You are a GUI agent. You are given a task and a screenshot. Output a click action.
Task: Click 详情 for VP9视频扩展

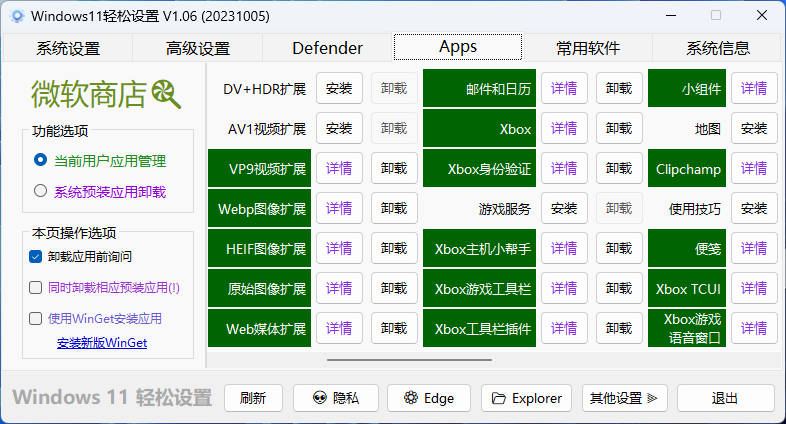tap(339, 169)
